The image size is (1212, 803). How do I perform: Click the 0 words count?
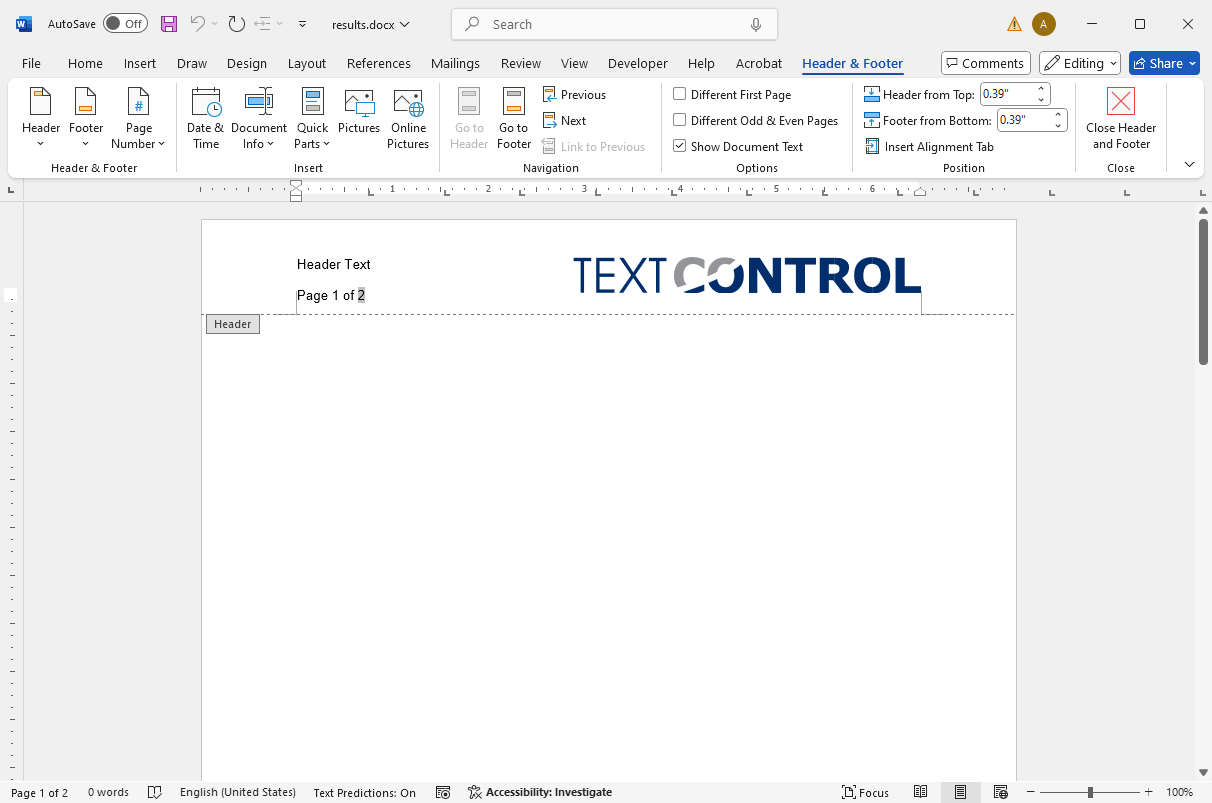point(108,792)
